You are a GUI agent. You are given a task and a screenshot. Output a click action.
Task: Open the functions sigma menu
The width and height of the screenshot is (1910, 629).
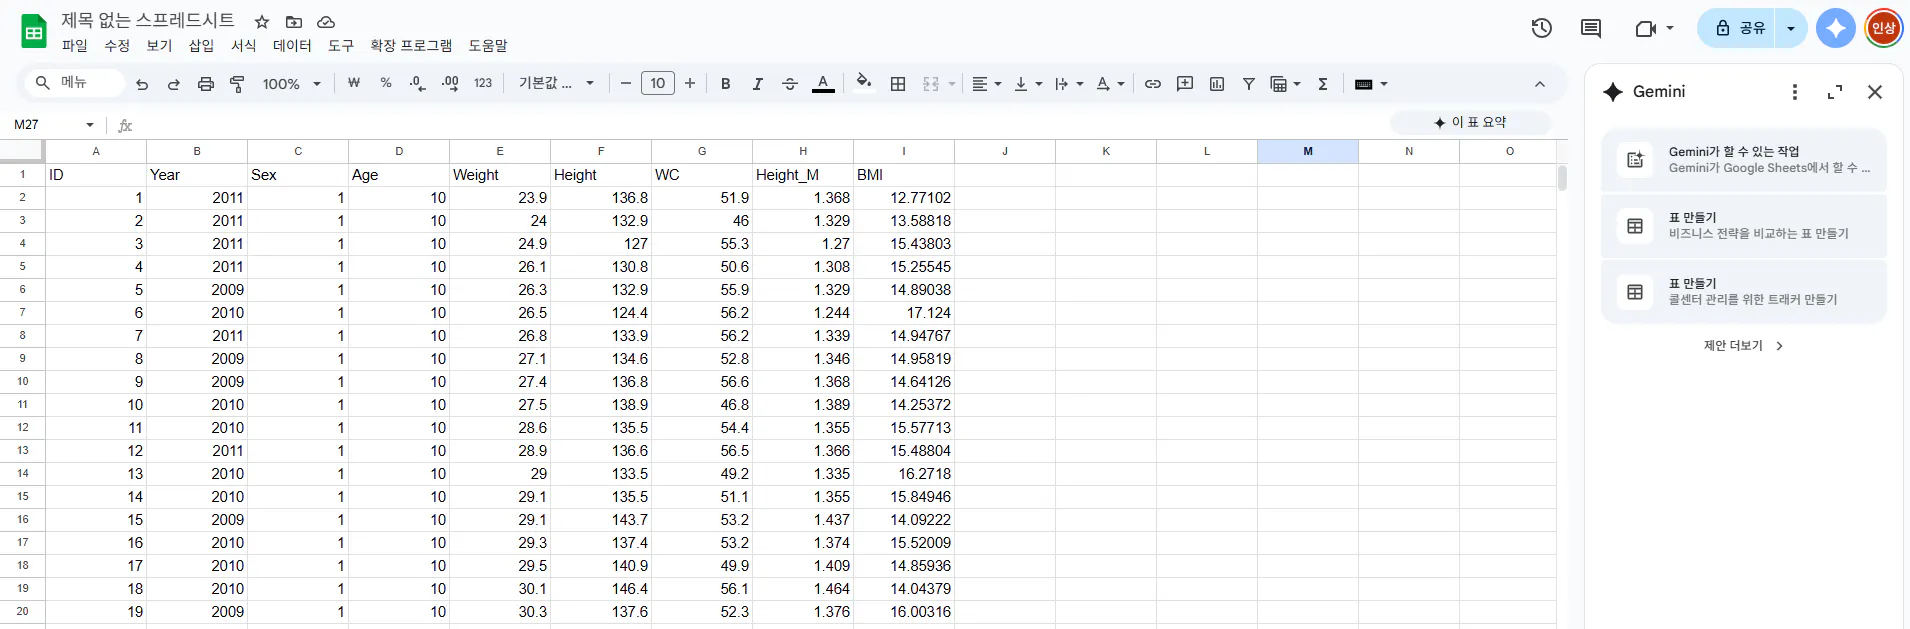point(1323,84)
